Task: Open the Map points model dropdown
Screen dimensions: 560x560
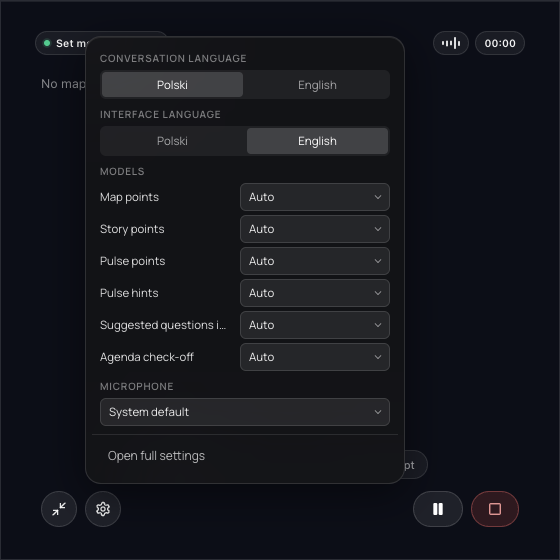Action: click(x=315, y=197)
